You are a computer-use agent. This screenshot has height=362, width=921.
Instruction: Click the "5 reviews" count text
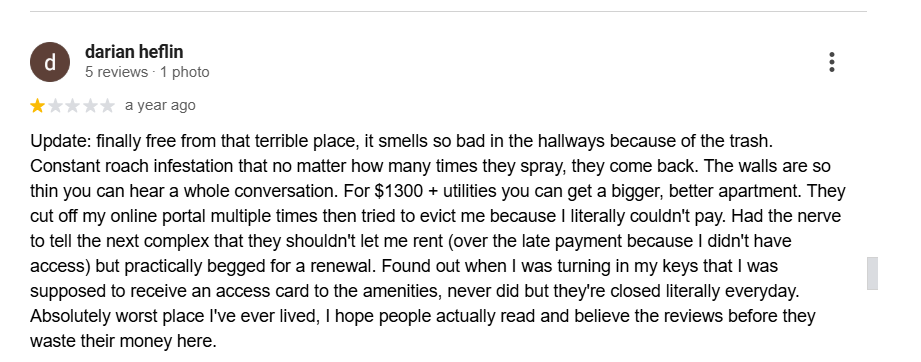(x=116, y=72)
